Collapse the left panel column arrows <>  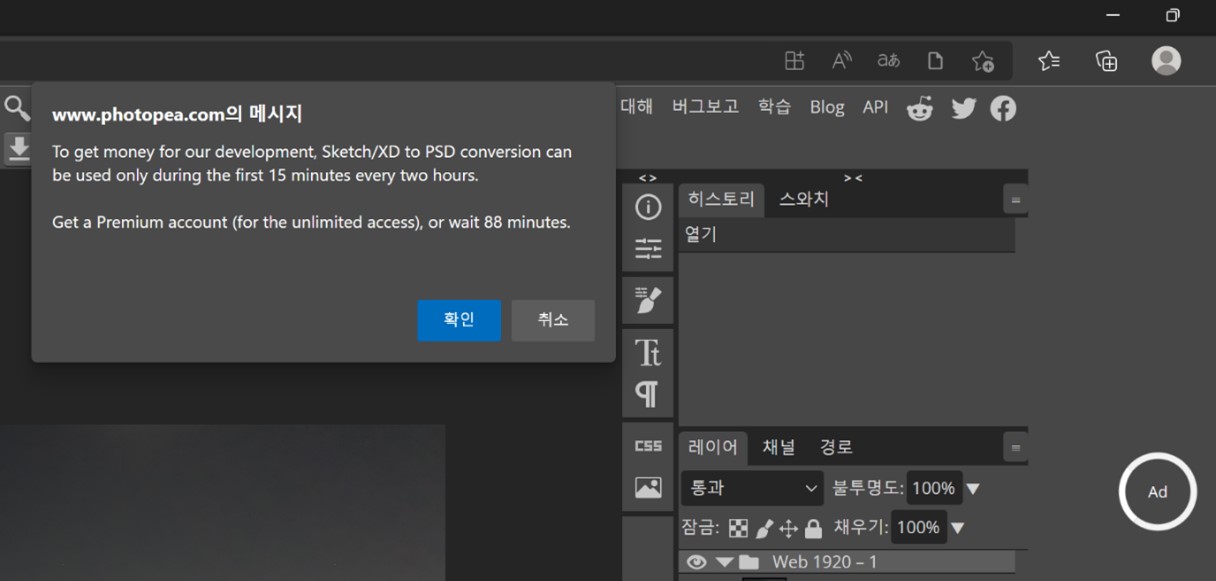(648, 178)
